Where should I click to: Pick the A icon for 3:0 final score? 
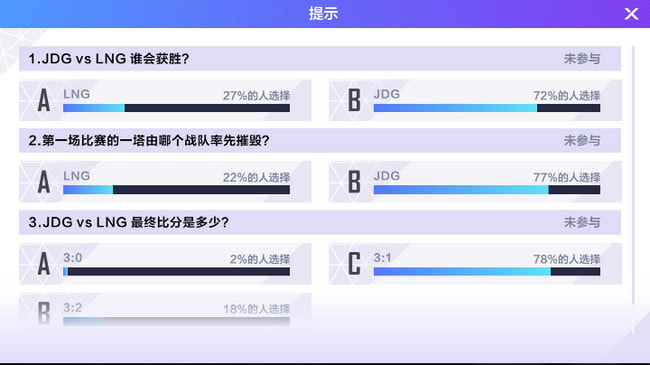pyautogui.click(x=44, y=263)
